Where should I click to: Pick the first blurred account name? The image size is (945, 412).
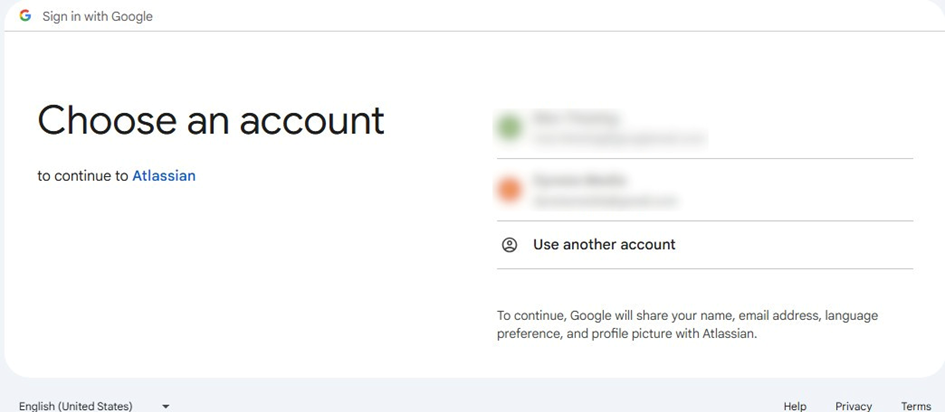point(576,118)
